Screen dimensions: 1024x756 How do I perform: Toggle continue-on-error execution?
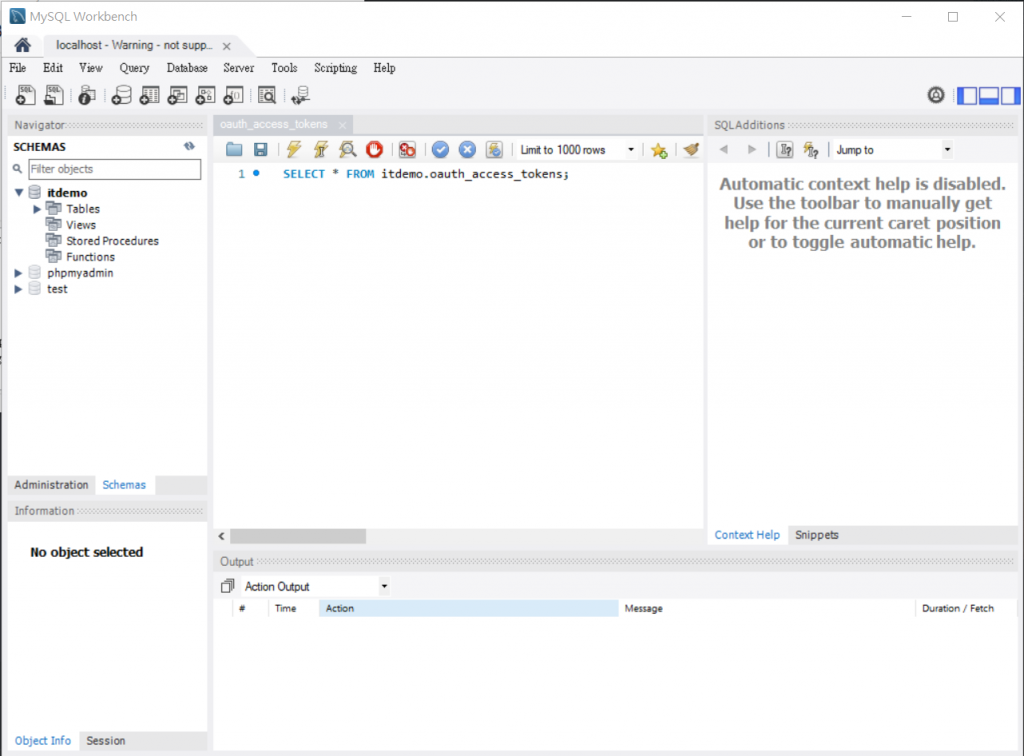tap(407, 150)
